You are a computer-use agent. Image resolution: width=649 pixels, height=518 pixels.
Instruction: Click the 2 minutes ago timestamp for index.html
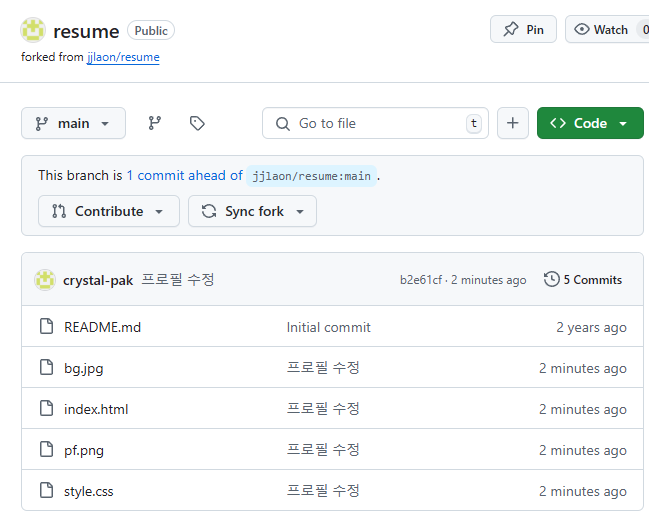(583, 410)
